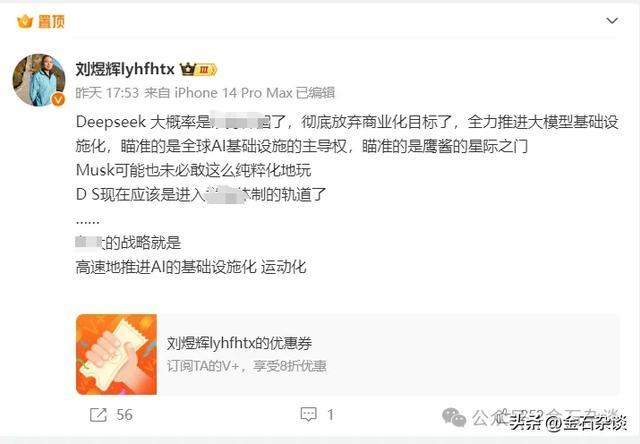Open the 刘煜辉lyhfhtx的优惠券 coupon title
The width and height of the screenshot is (640, 444).
[x=239, y=343]
